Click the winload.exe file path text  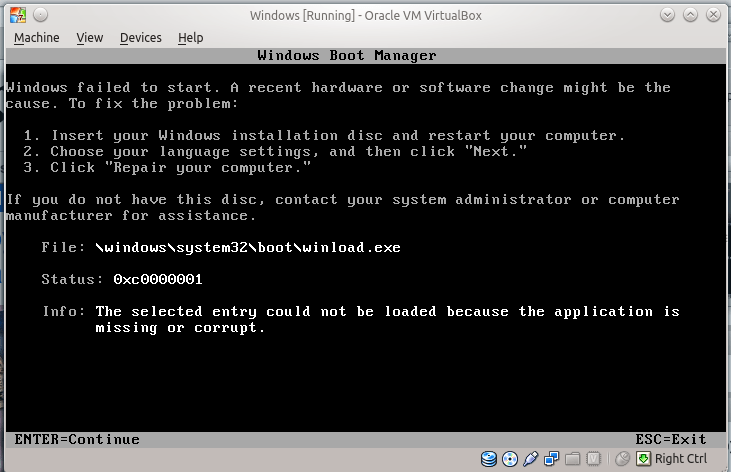(248, 247)
